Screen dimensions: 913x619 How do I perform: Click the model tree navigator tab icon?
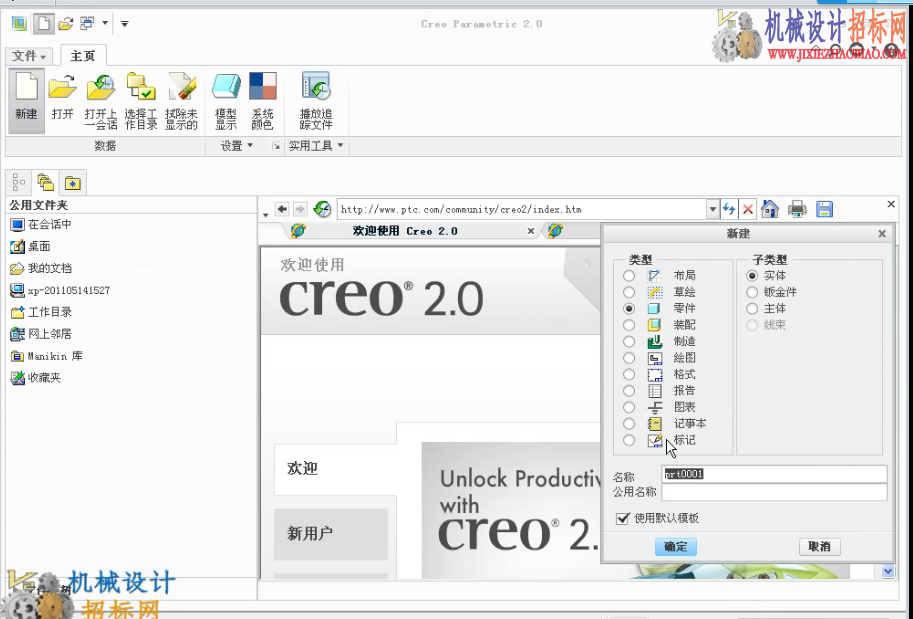[19, 183]
